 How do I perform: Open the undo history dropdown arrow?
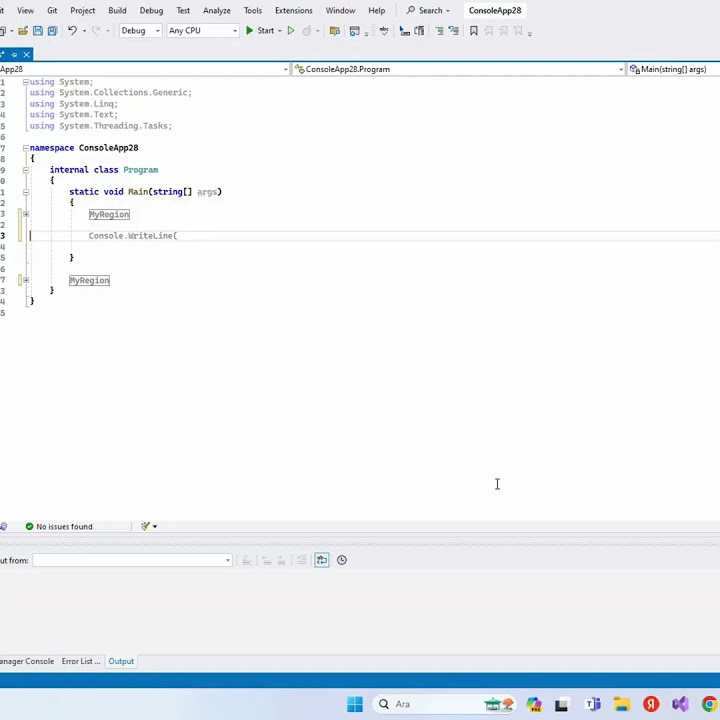click(84, 31)
